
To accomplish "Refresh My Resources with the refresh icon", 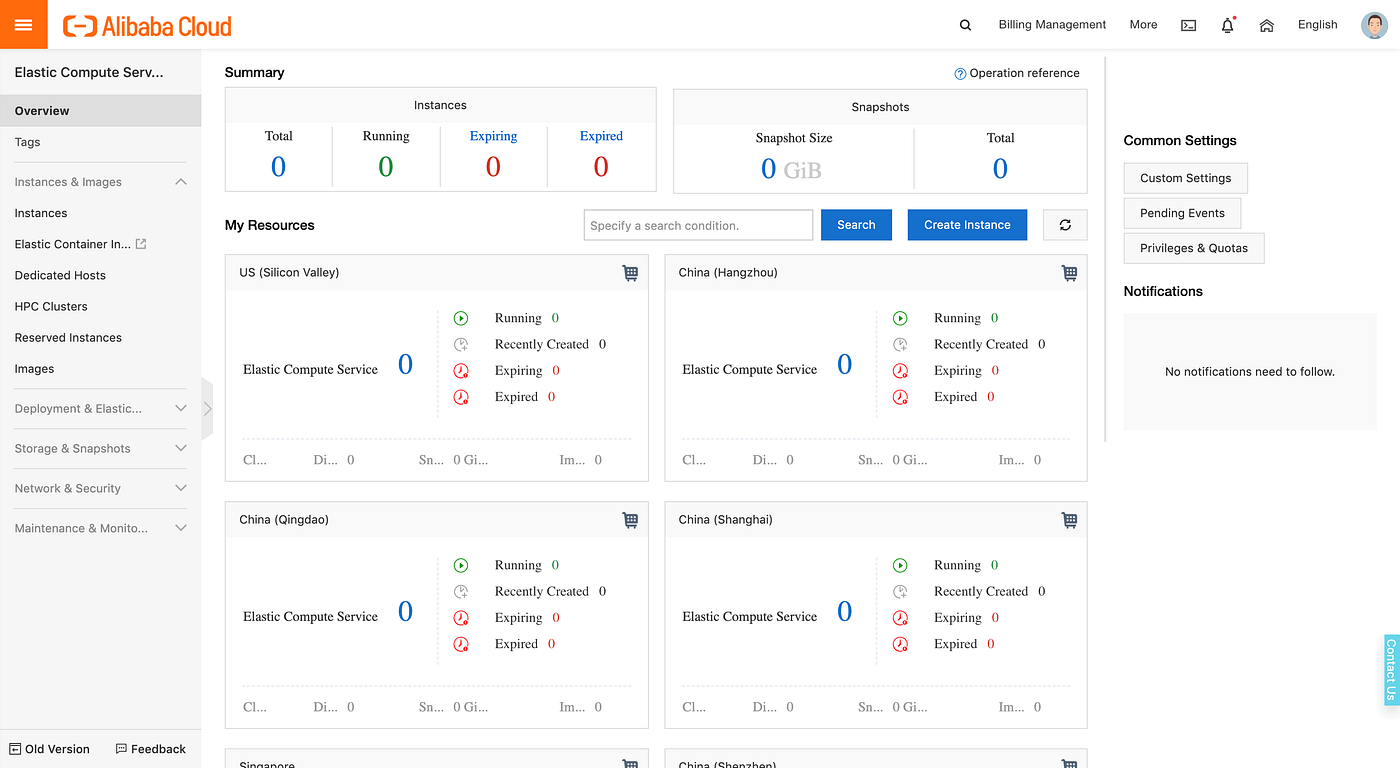I will [1065, 225].
